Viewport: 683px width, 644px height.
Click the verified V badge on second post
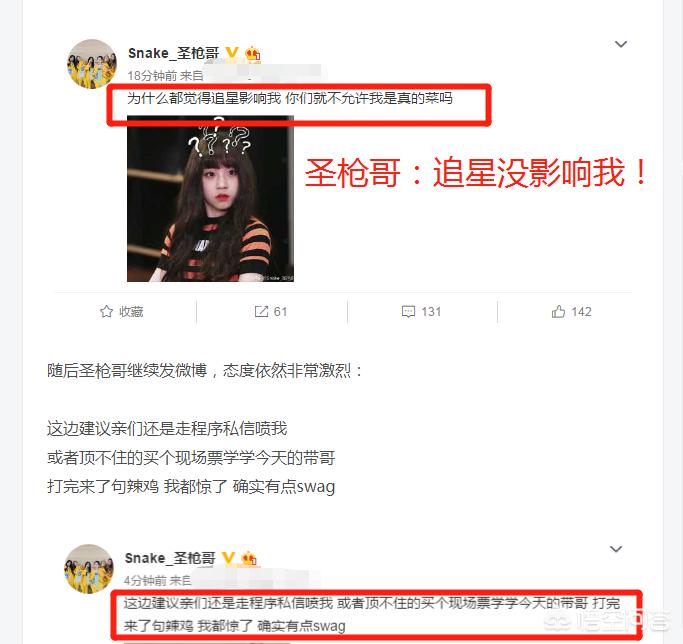(229, 557)
